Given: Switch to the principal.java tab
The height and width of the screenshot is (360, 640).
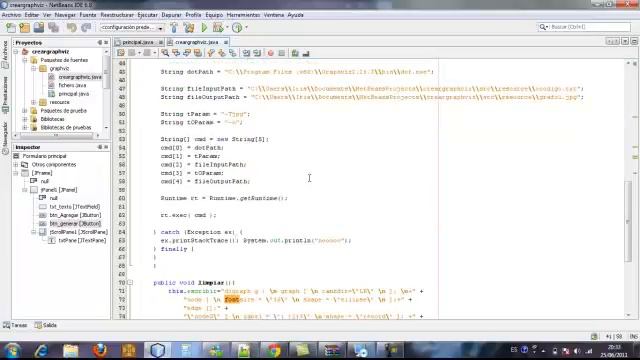Looking at the screenshot, I should [x=138, y=42].
